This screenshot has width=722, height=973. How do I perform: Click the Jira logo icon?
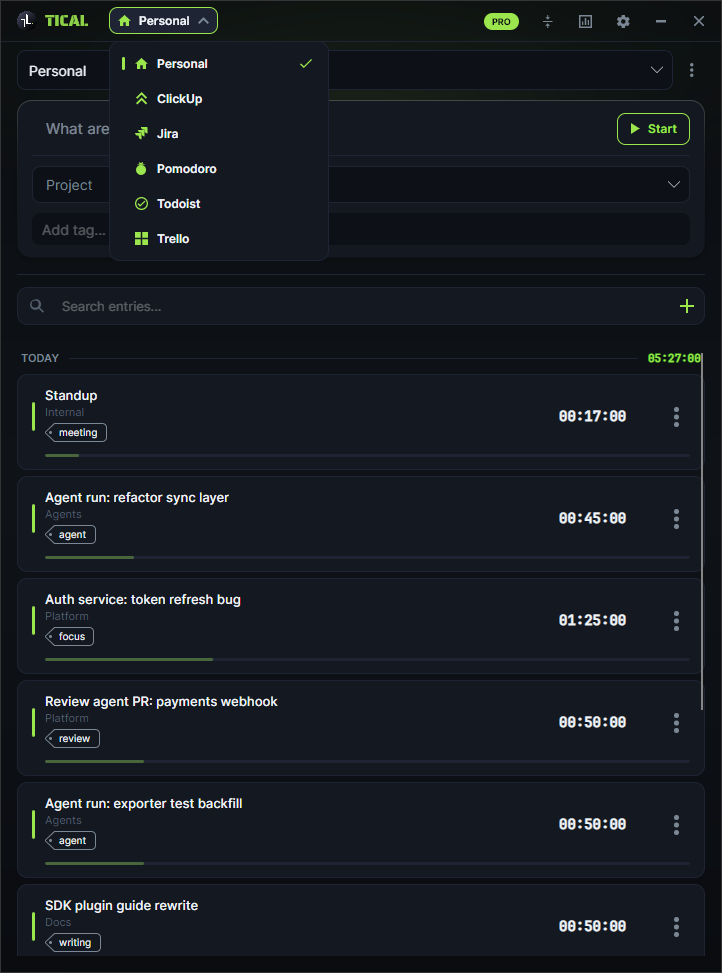click(x=141, y=133)
